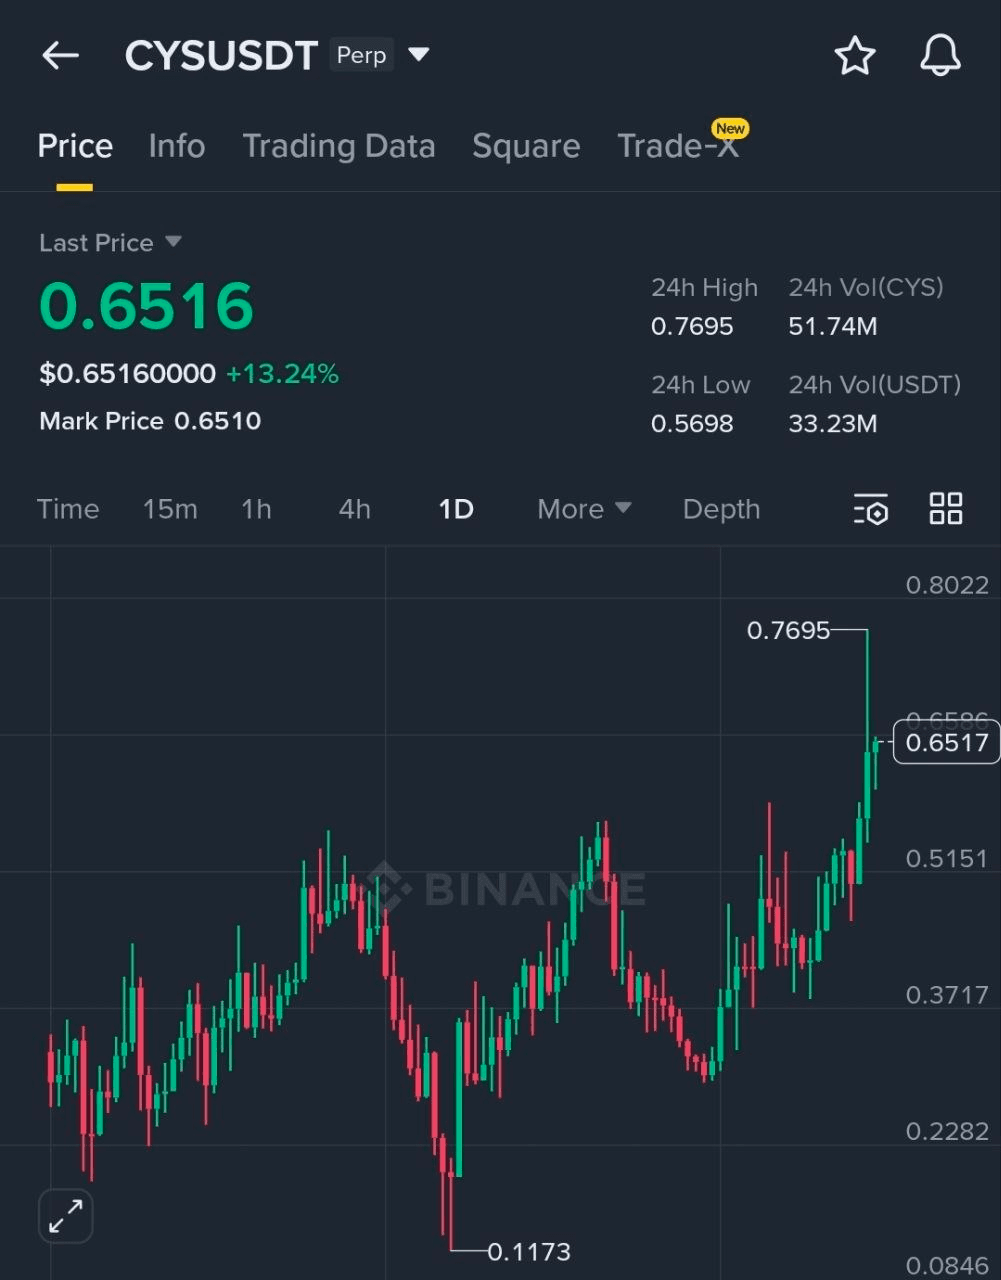1001x1280 pixels.
Task: Show the Depth chart
Action: point(721,509)
